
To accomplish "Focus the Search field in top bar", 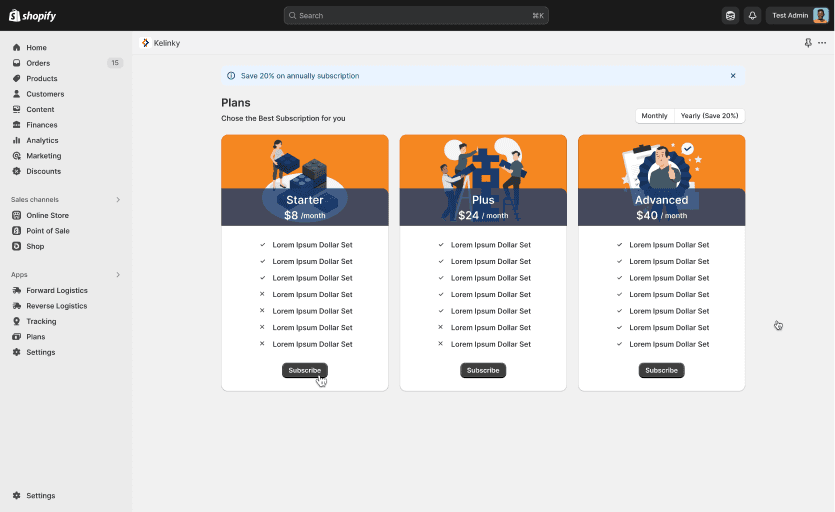I will point(415,15).
